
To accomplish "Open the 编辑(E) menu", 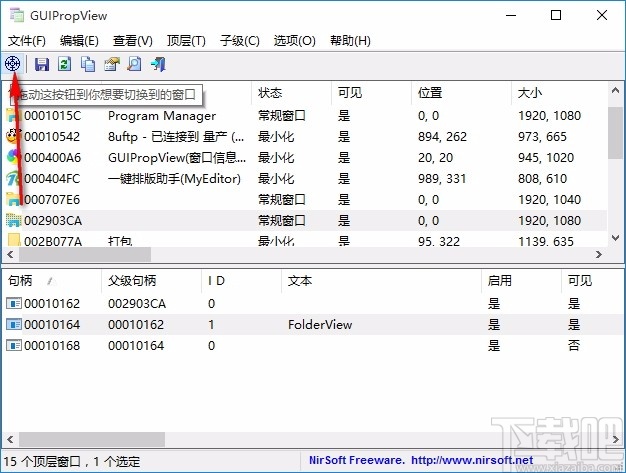I will click(79, 41).
